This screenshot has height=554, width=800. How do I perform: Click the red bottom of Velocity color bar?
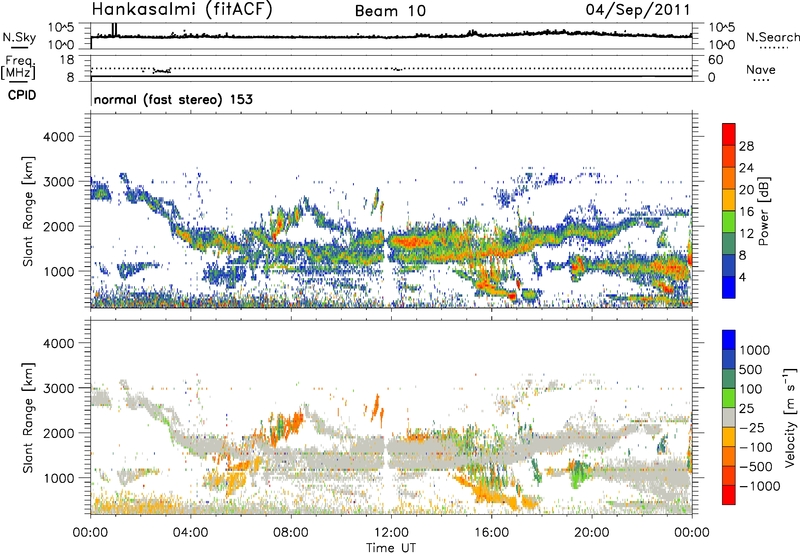[x=729, y=495]
